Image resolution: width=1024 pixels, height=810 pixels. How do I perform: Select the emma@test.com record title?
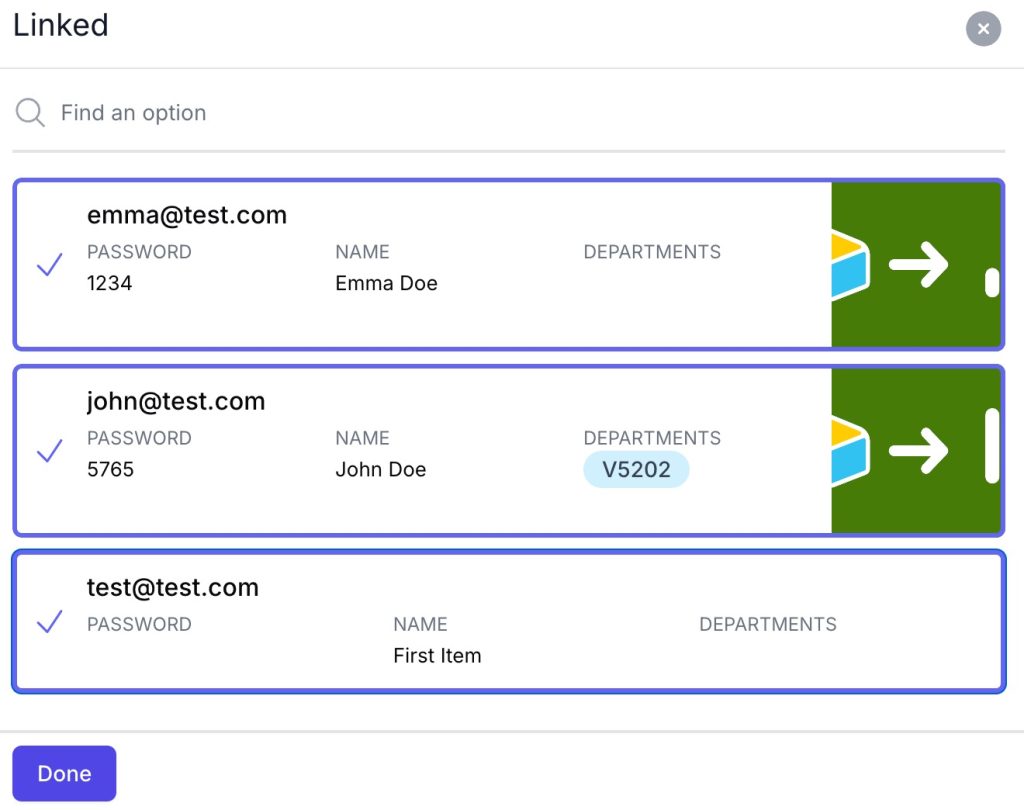tap(187, 215)
